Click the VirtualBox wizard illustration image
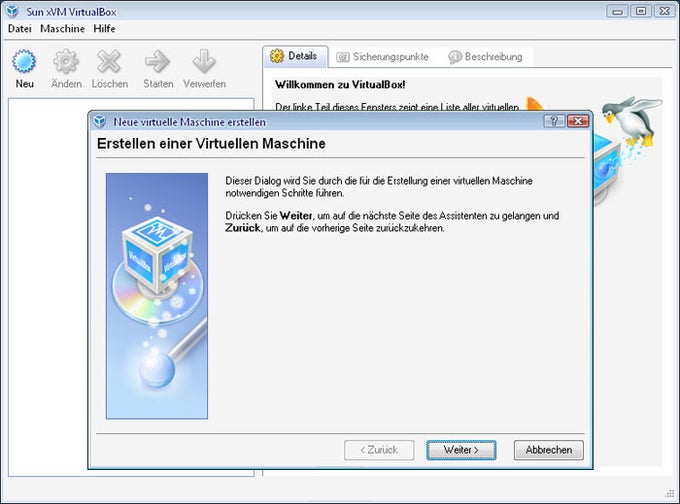The width and height of the screenshot is (680, 504). (157, 296)
